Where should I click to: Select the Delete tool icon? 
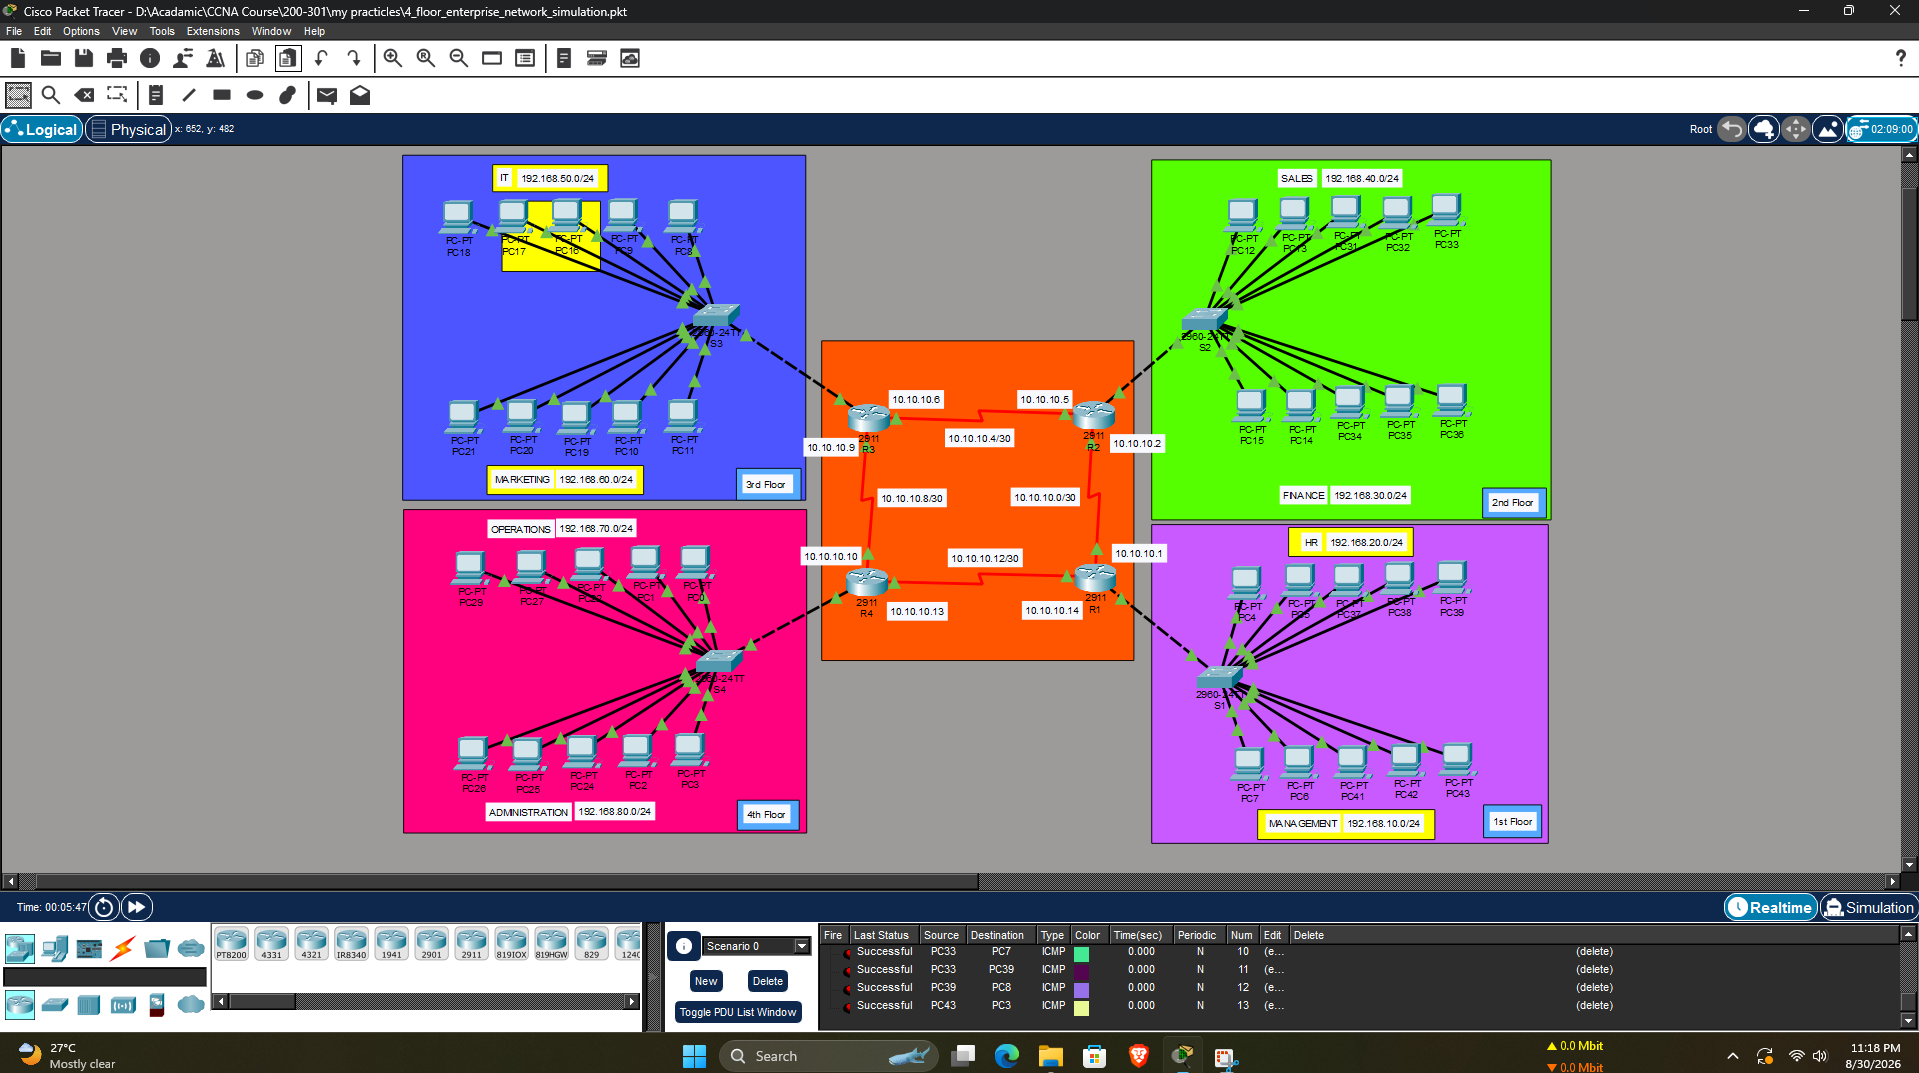point(85,95)
